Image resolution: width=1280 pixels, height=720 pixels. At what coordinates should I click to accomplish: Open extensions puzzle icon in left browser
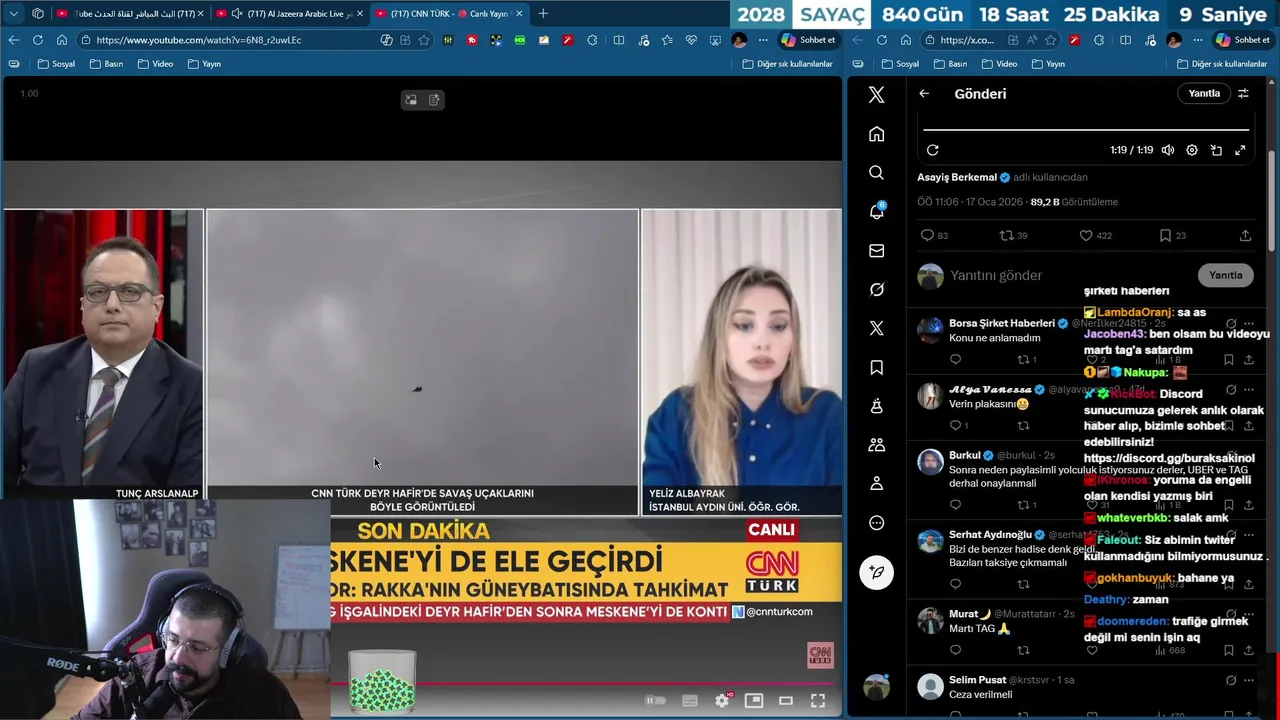click(x=592, y=40)
